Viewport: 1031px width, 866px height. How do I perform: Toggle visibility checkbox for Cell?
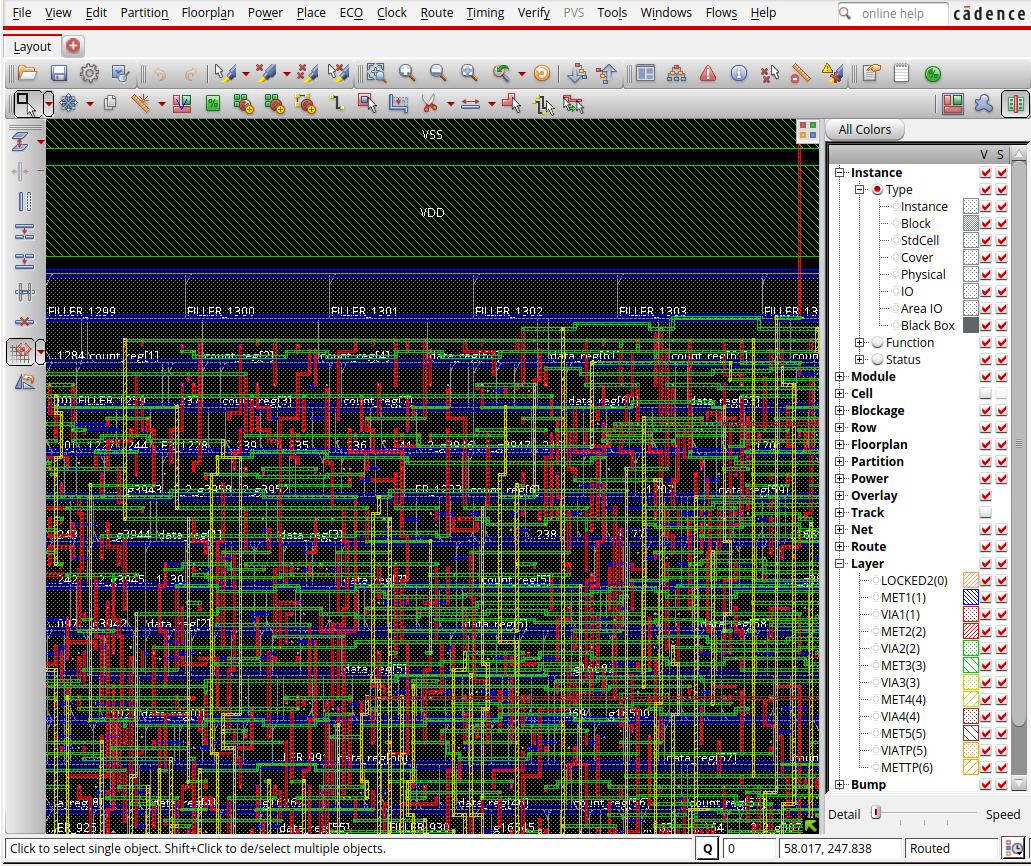point(986,394)
